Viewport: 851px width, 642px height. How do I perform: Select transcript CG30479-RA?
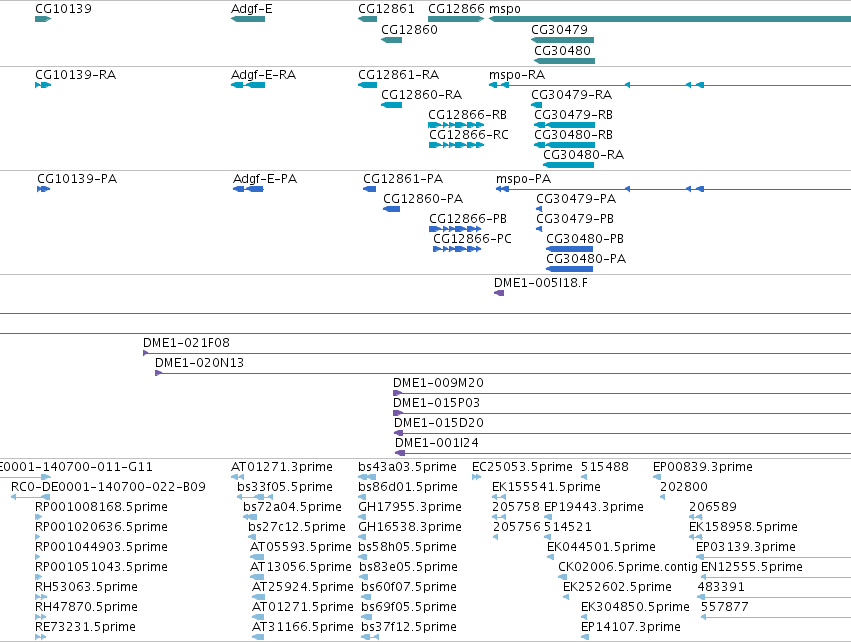[536, 105]
